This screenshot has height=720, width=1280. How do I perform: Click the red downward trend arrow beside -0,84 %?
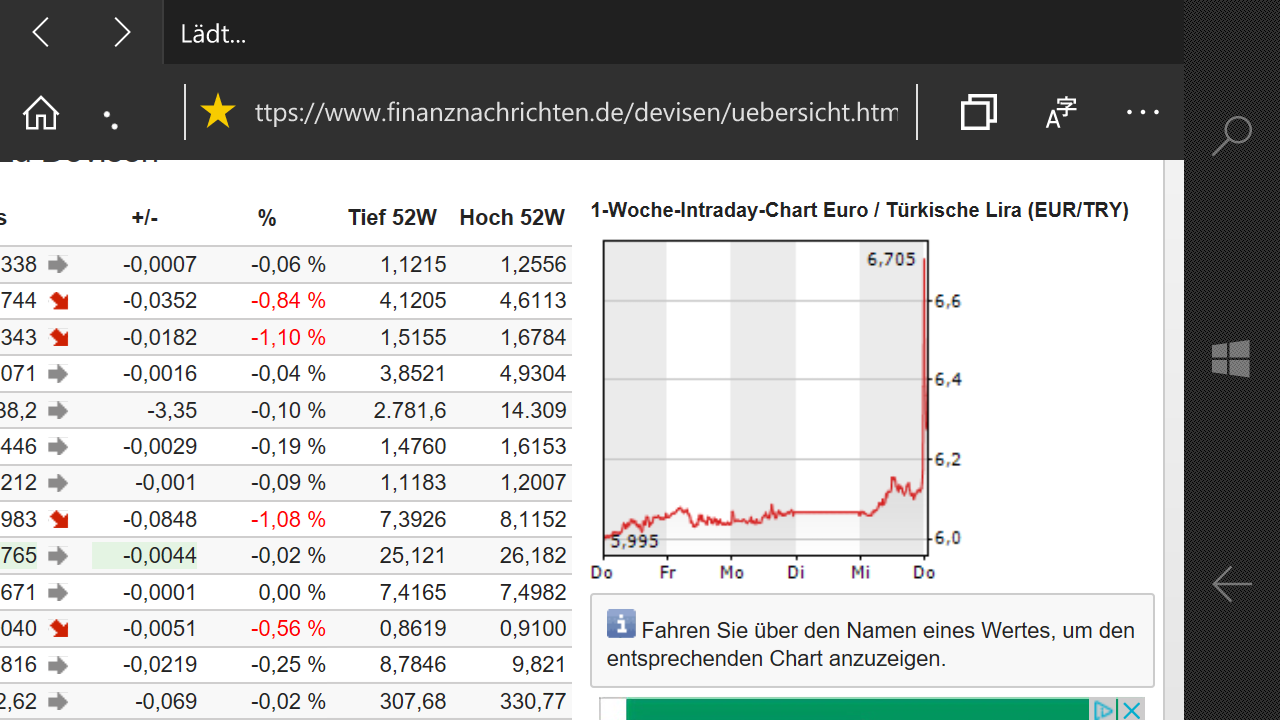tap(57, 300)
